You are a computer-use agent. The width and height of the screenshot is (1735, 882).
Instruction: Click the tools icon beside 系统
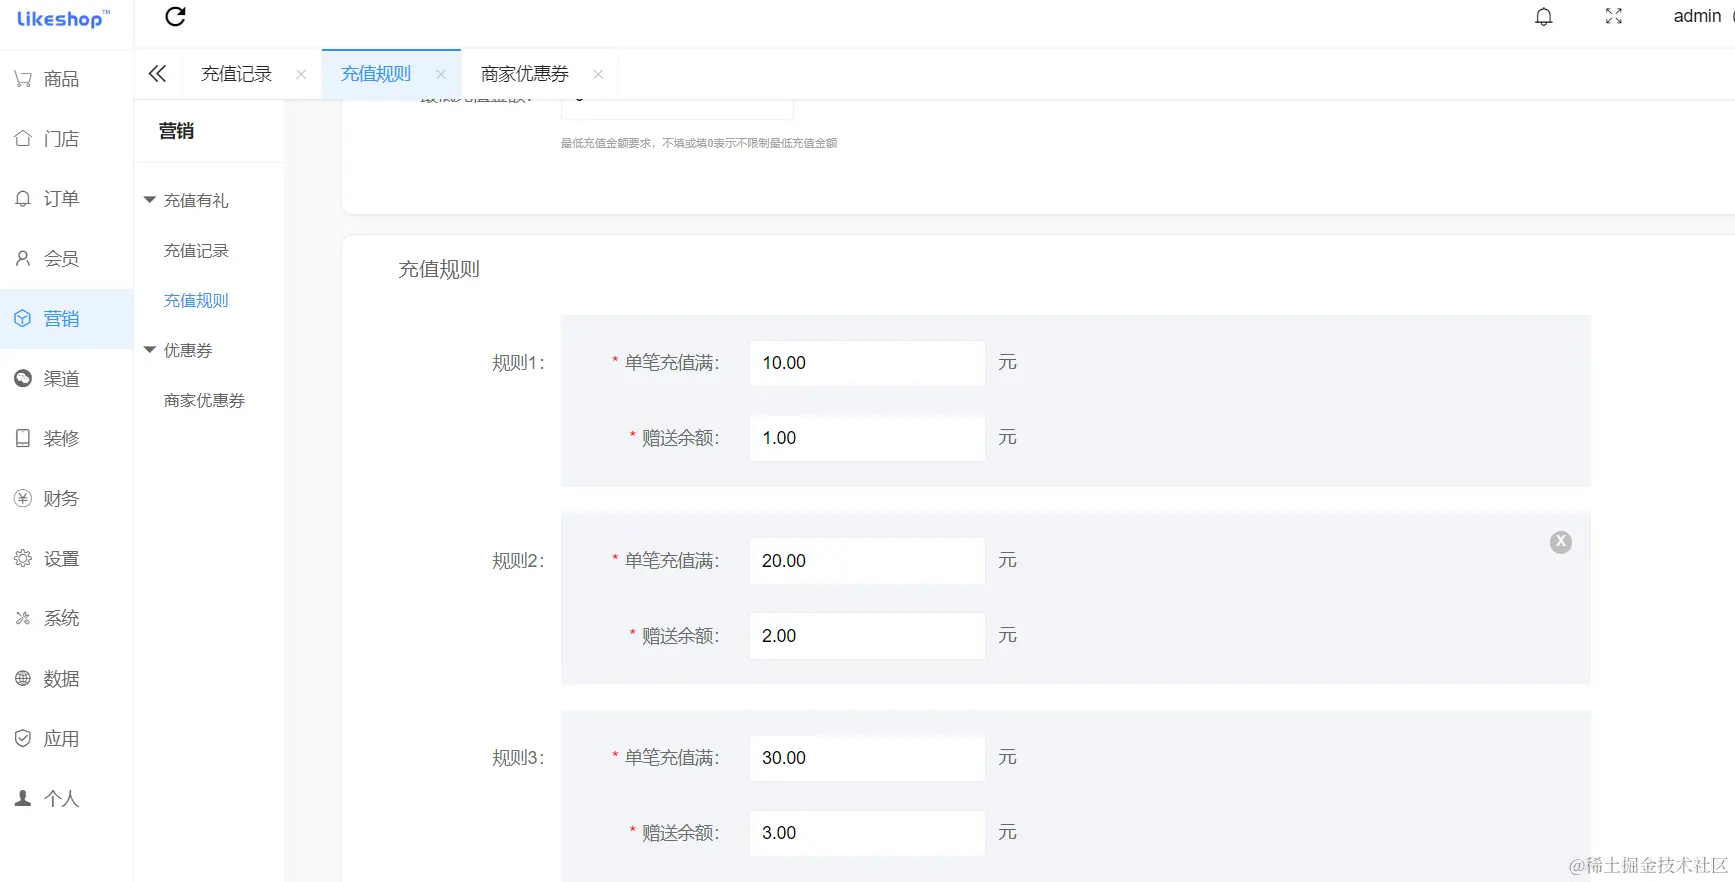click(23, 619)
